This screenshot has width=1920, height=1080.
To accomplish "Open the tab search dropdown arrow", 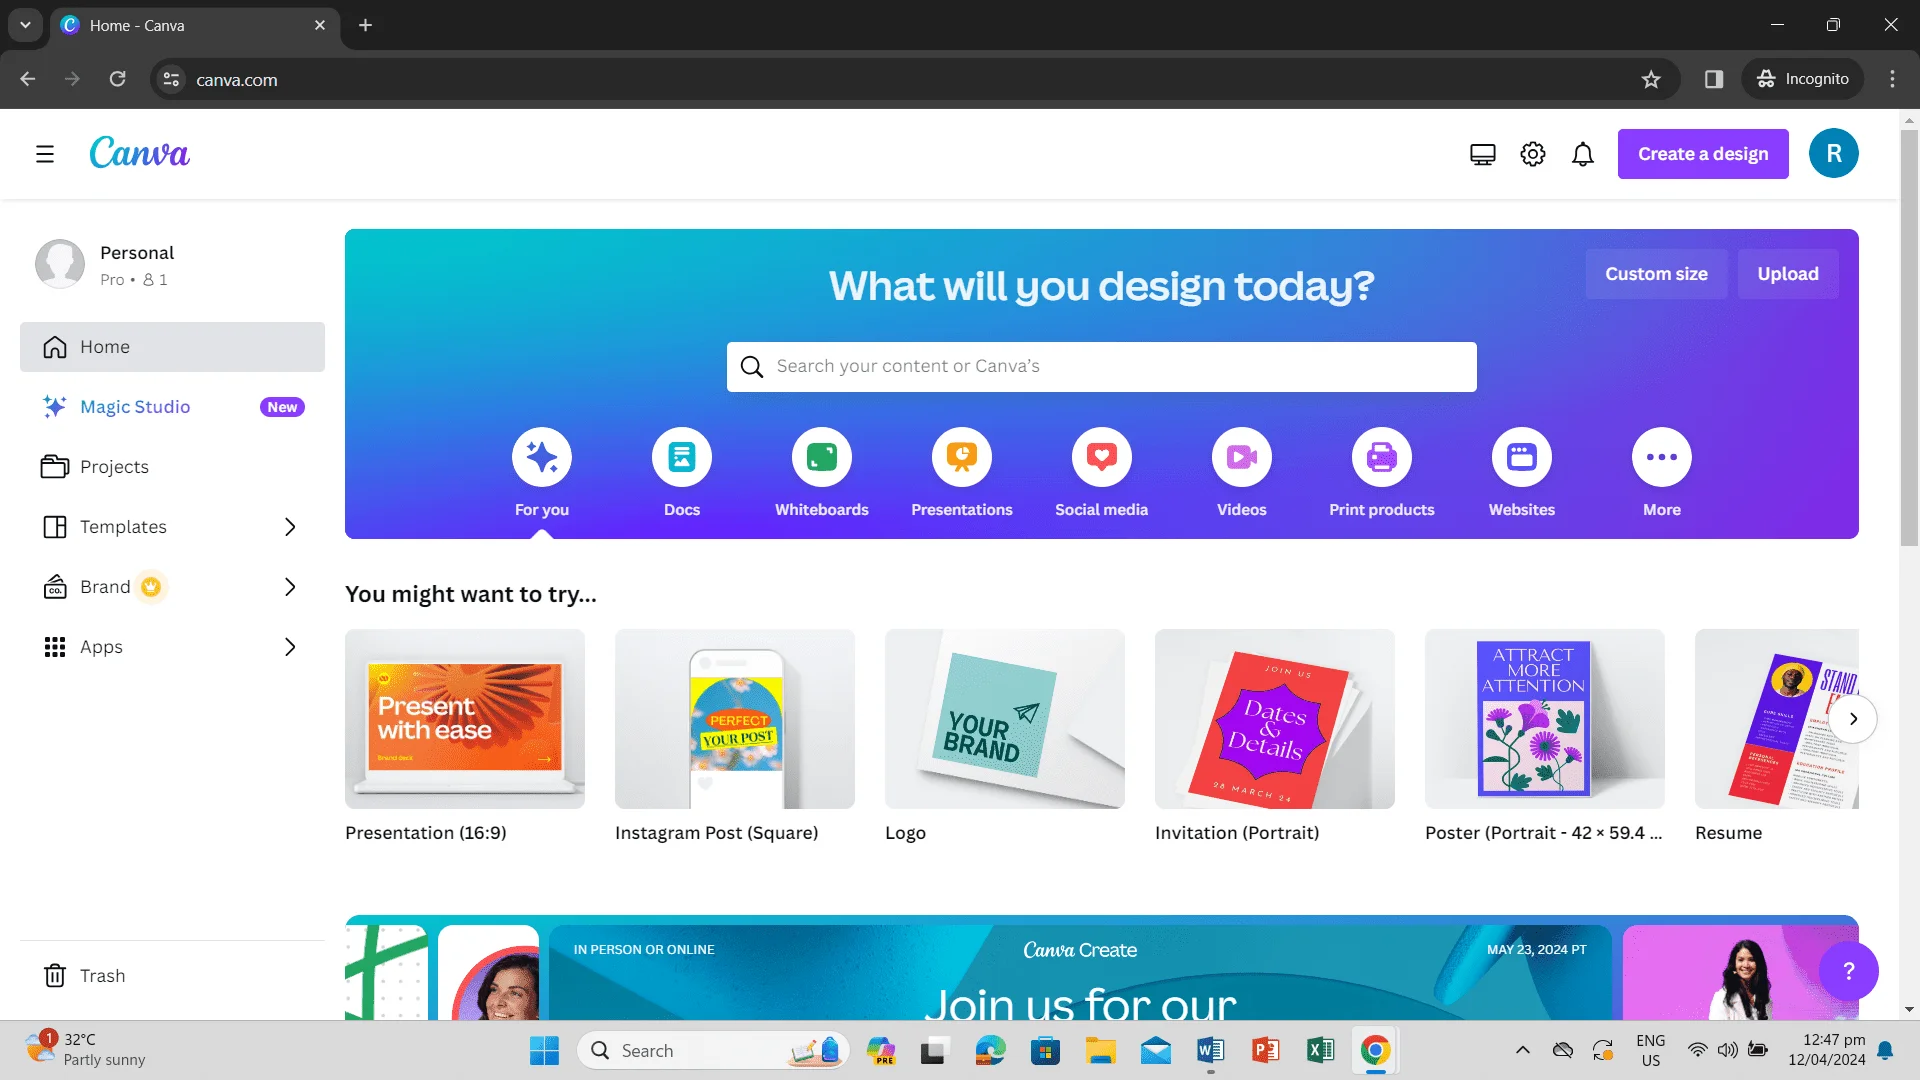I will point(25,25).
